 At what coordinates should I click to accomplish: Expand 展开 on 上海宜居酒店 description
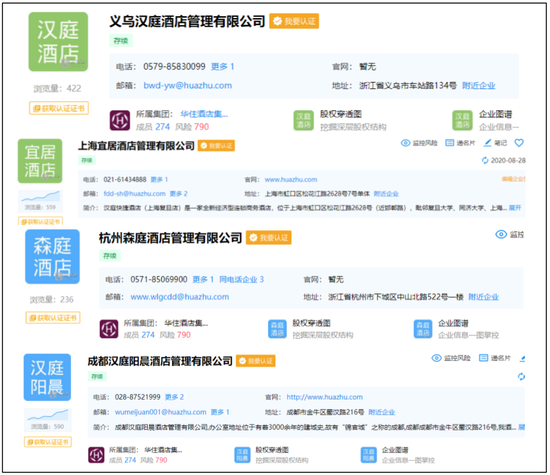tap(515, 208)
